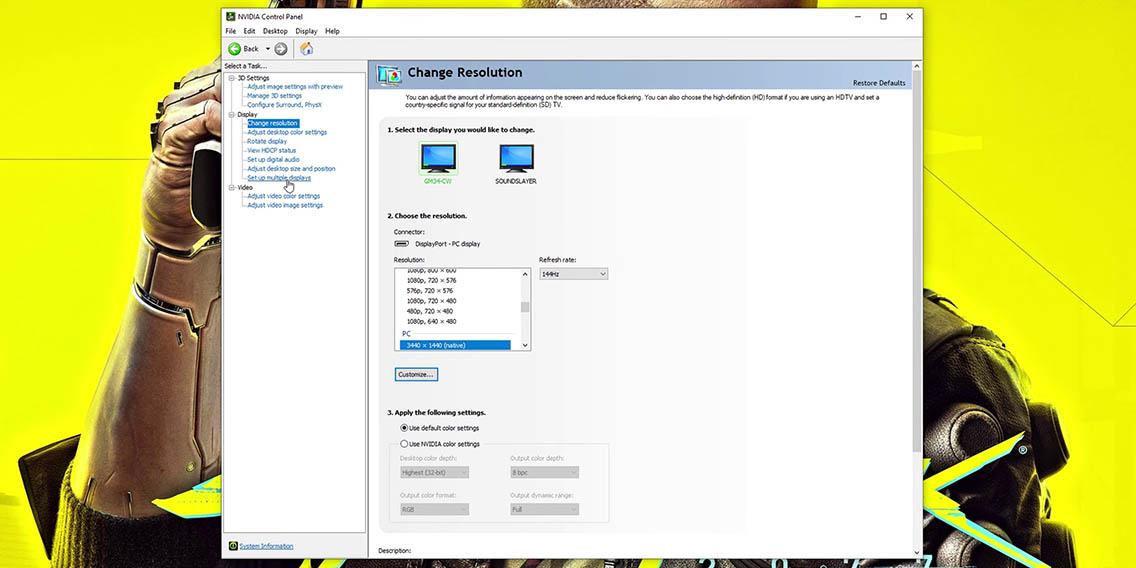Collapse the 3D Settings tree node

[232, 78]
